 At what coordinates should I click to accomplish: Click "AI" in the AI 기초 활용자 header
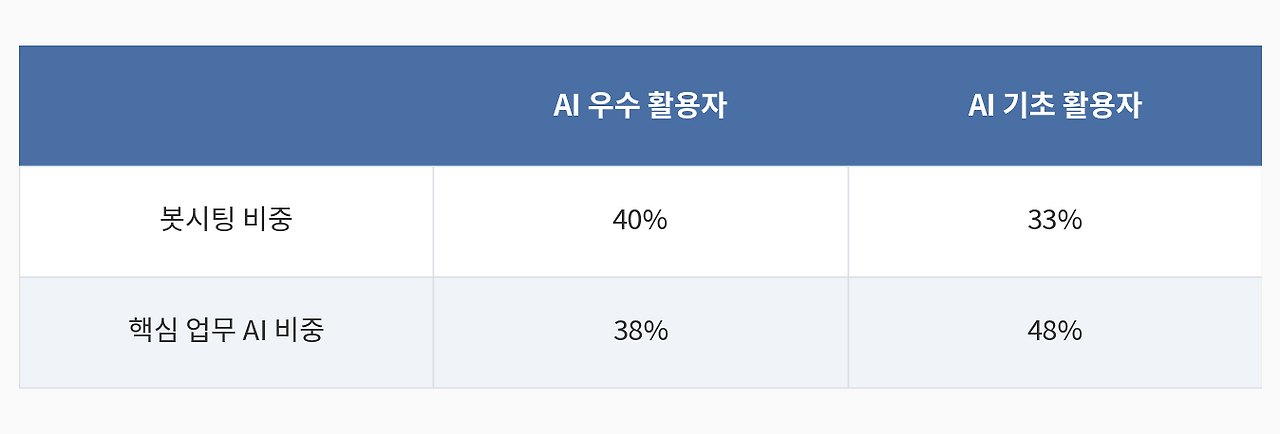coord(979,106)
